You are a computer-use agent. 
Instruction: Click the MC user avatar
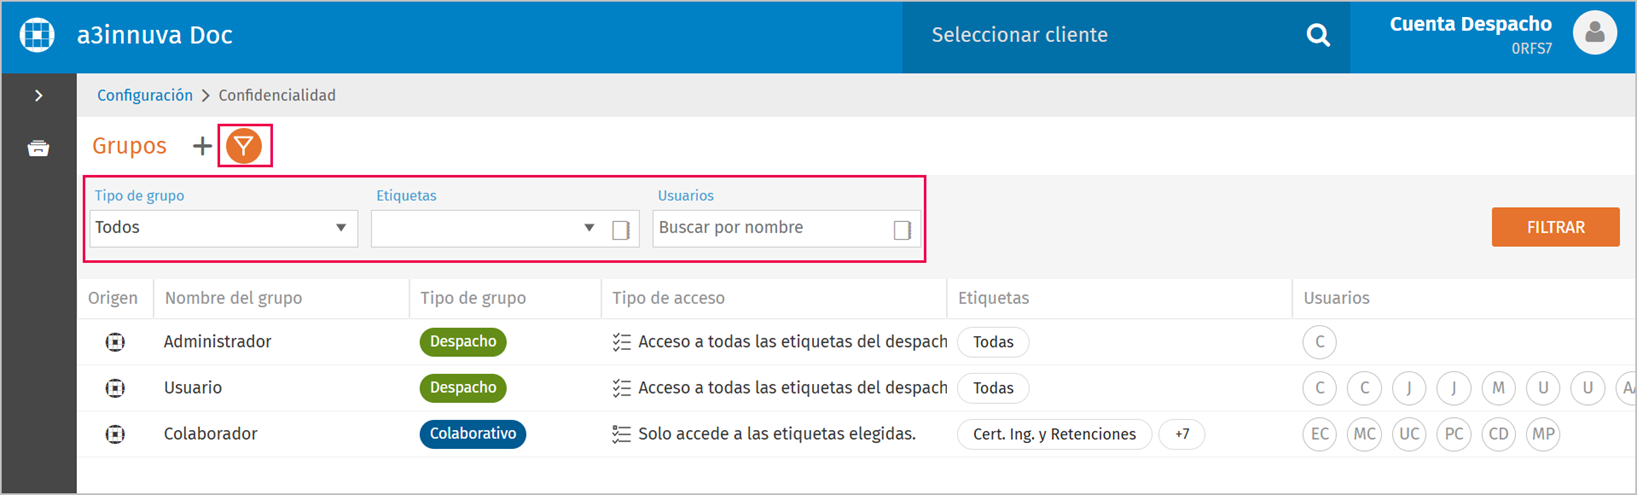pyautogui.click(x=1364, y=434)
